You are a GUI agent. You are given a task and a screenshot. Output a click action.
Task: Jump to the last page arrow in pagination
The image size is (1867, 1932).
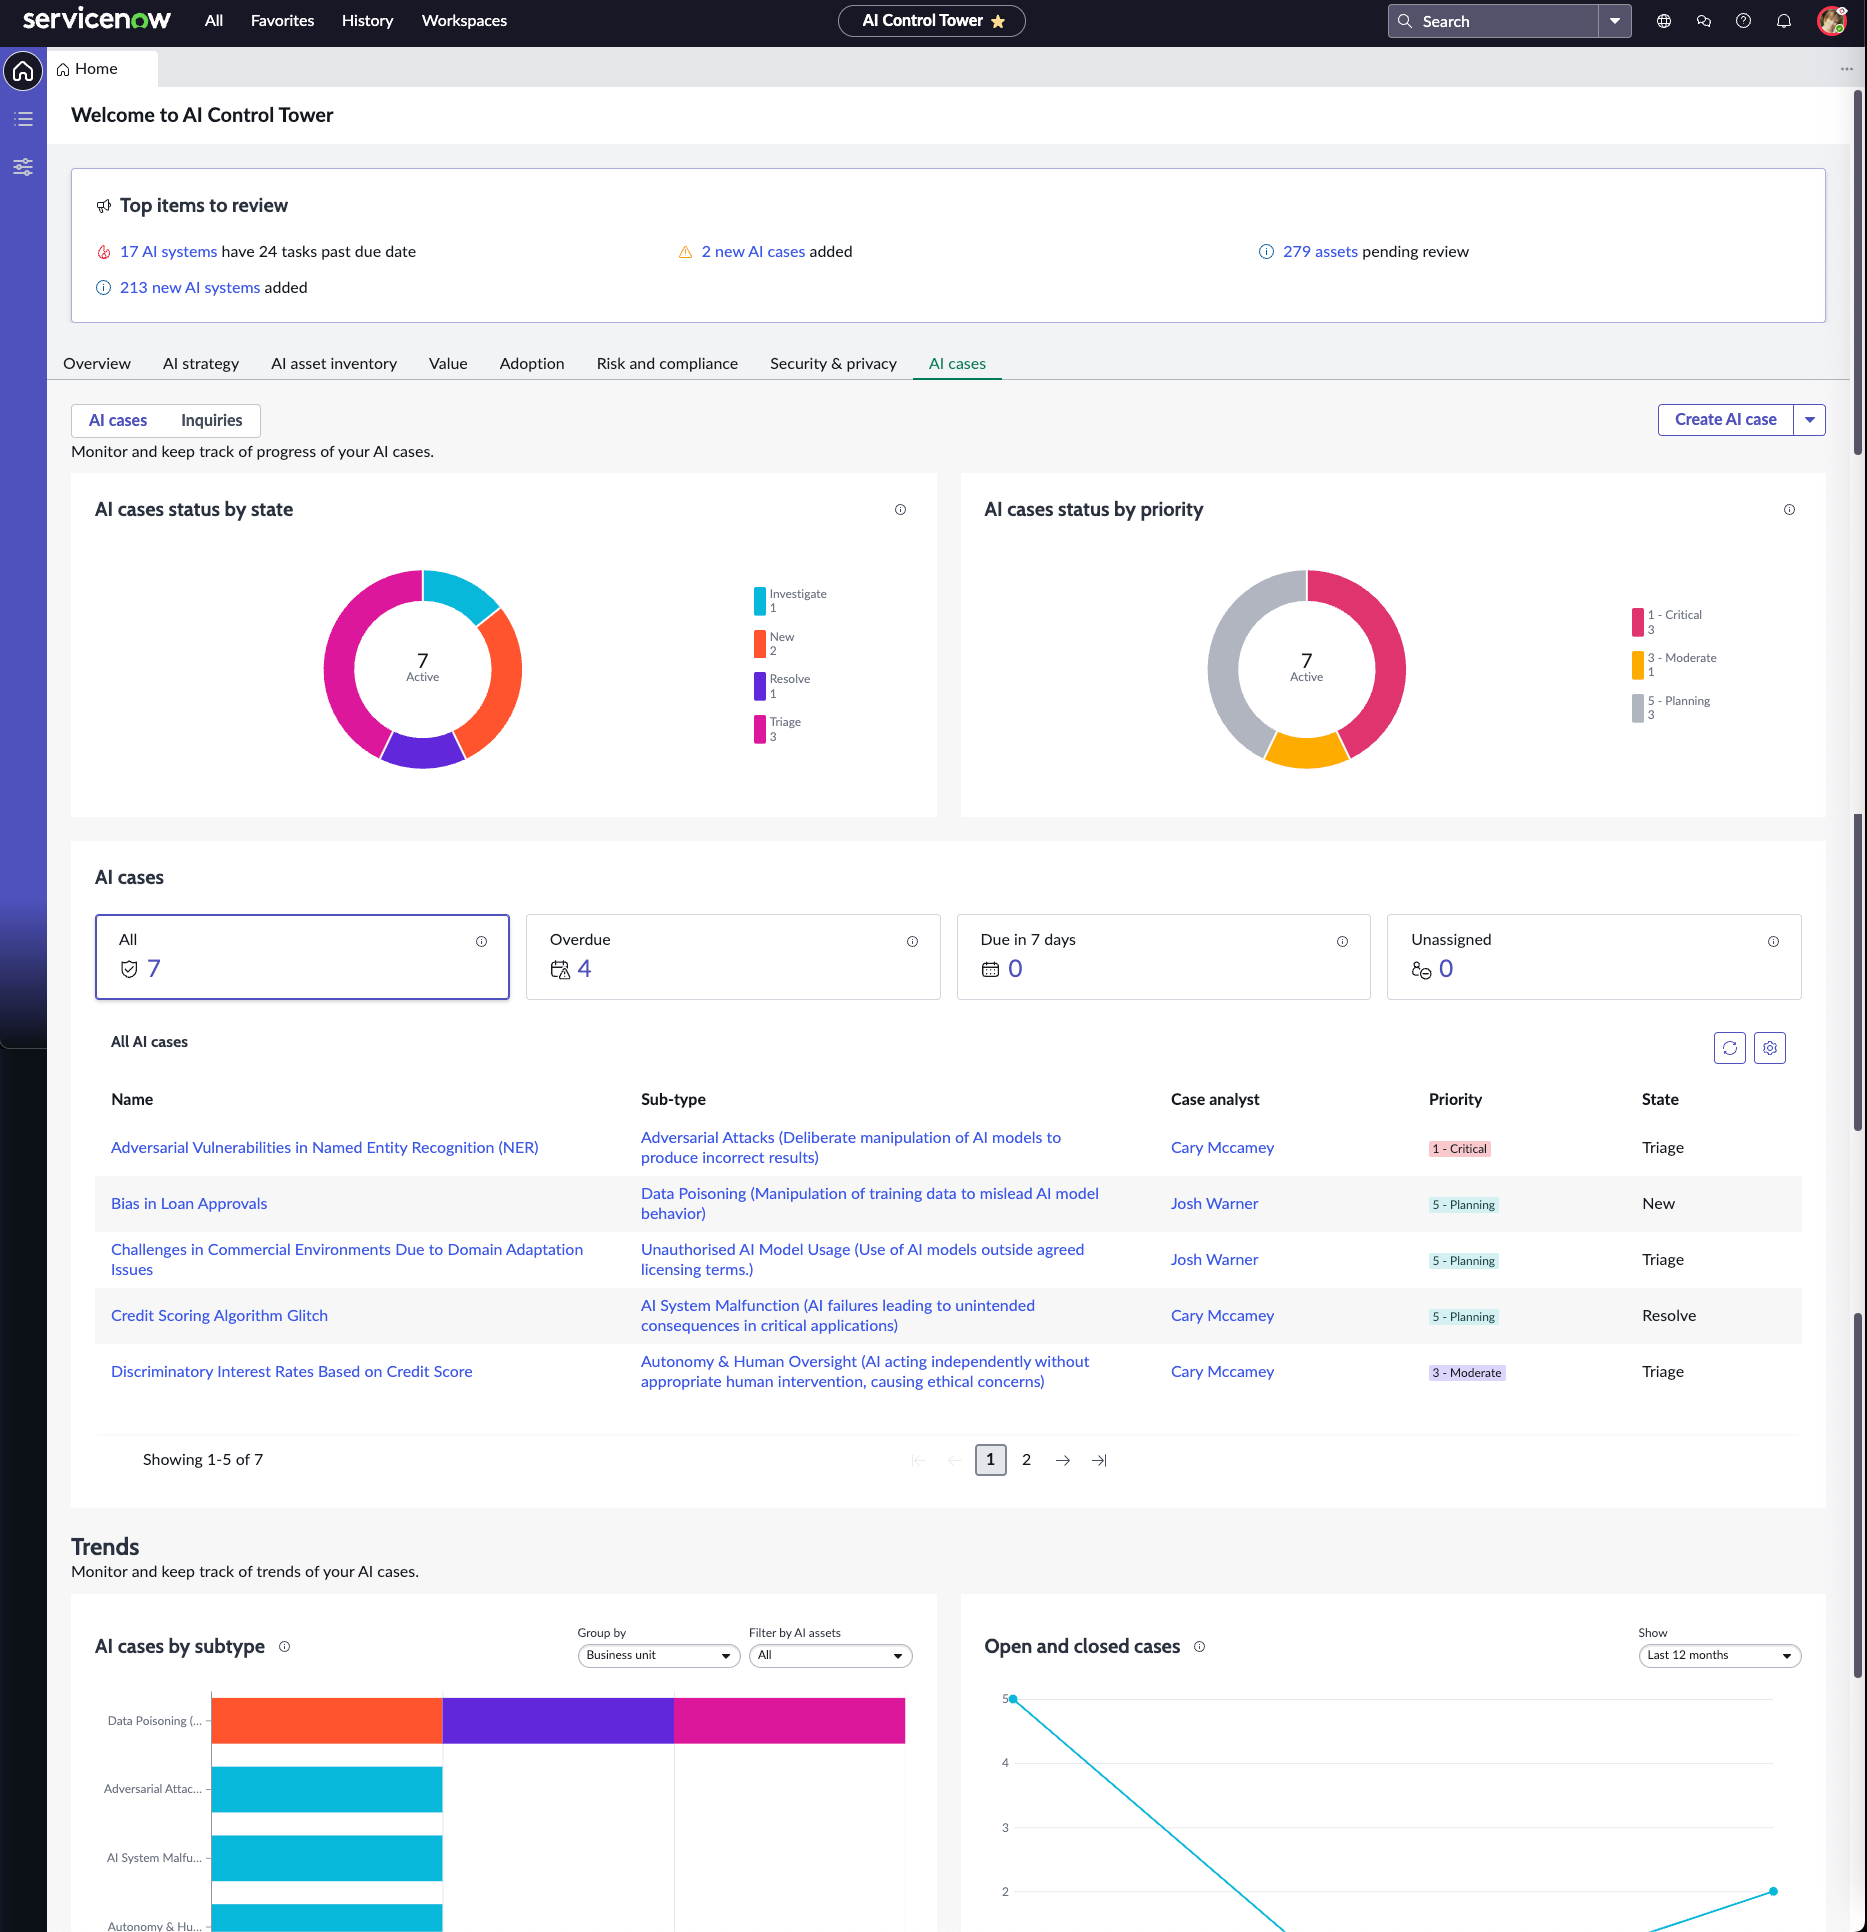click(1099, 1461)
